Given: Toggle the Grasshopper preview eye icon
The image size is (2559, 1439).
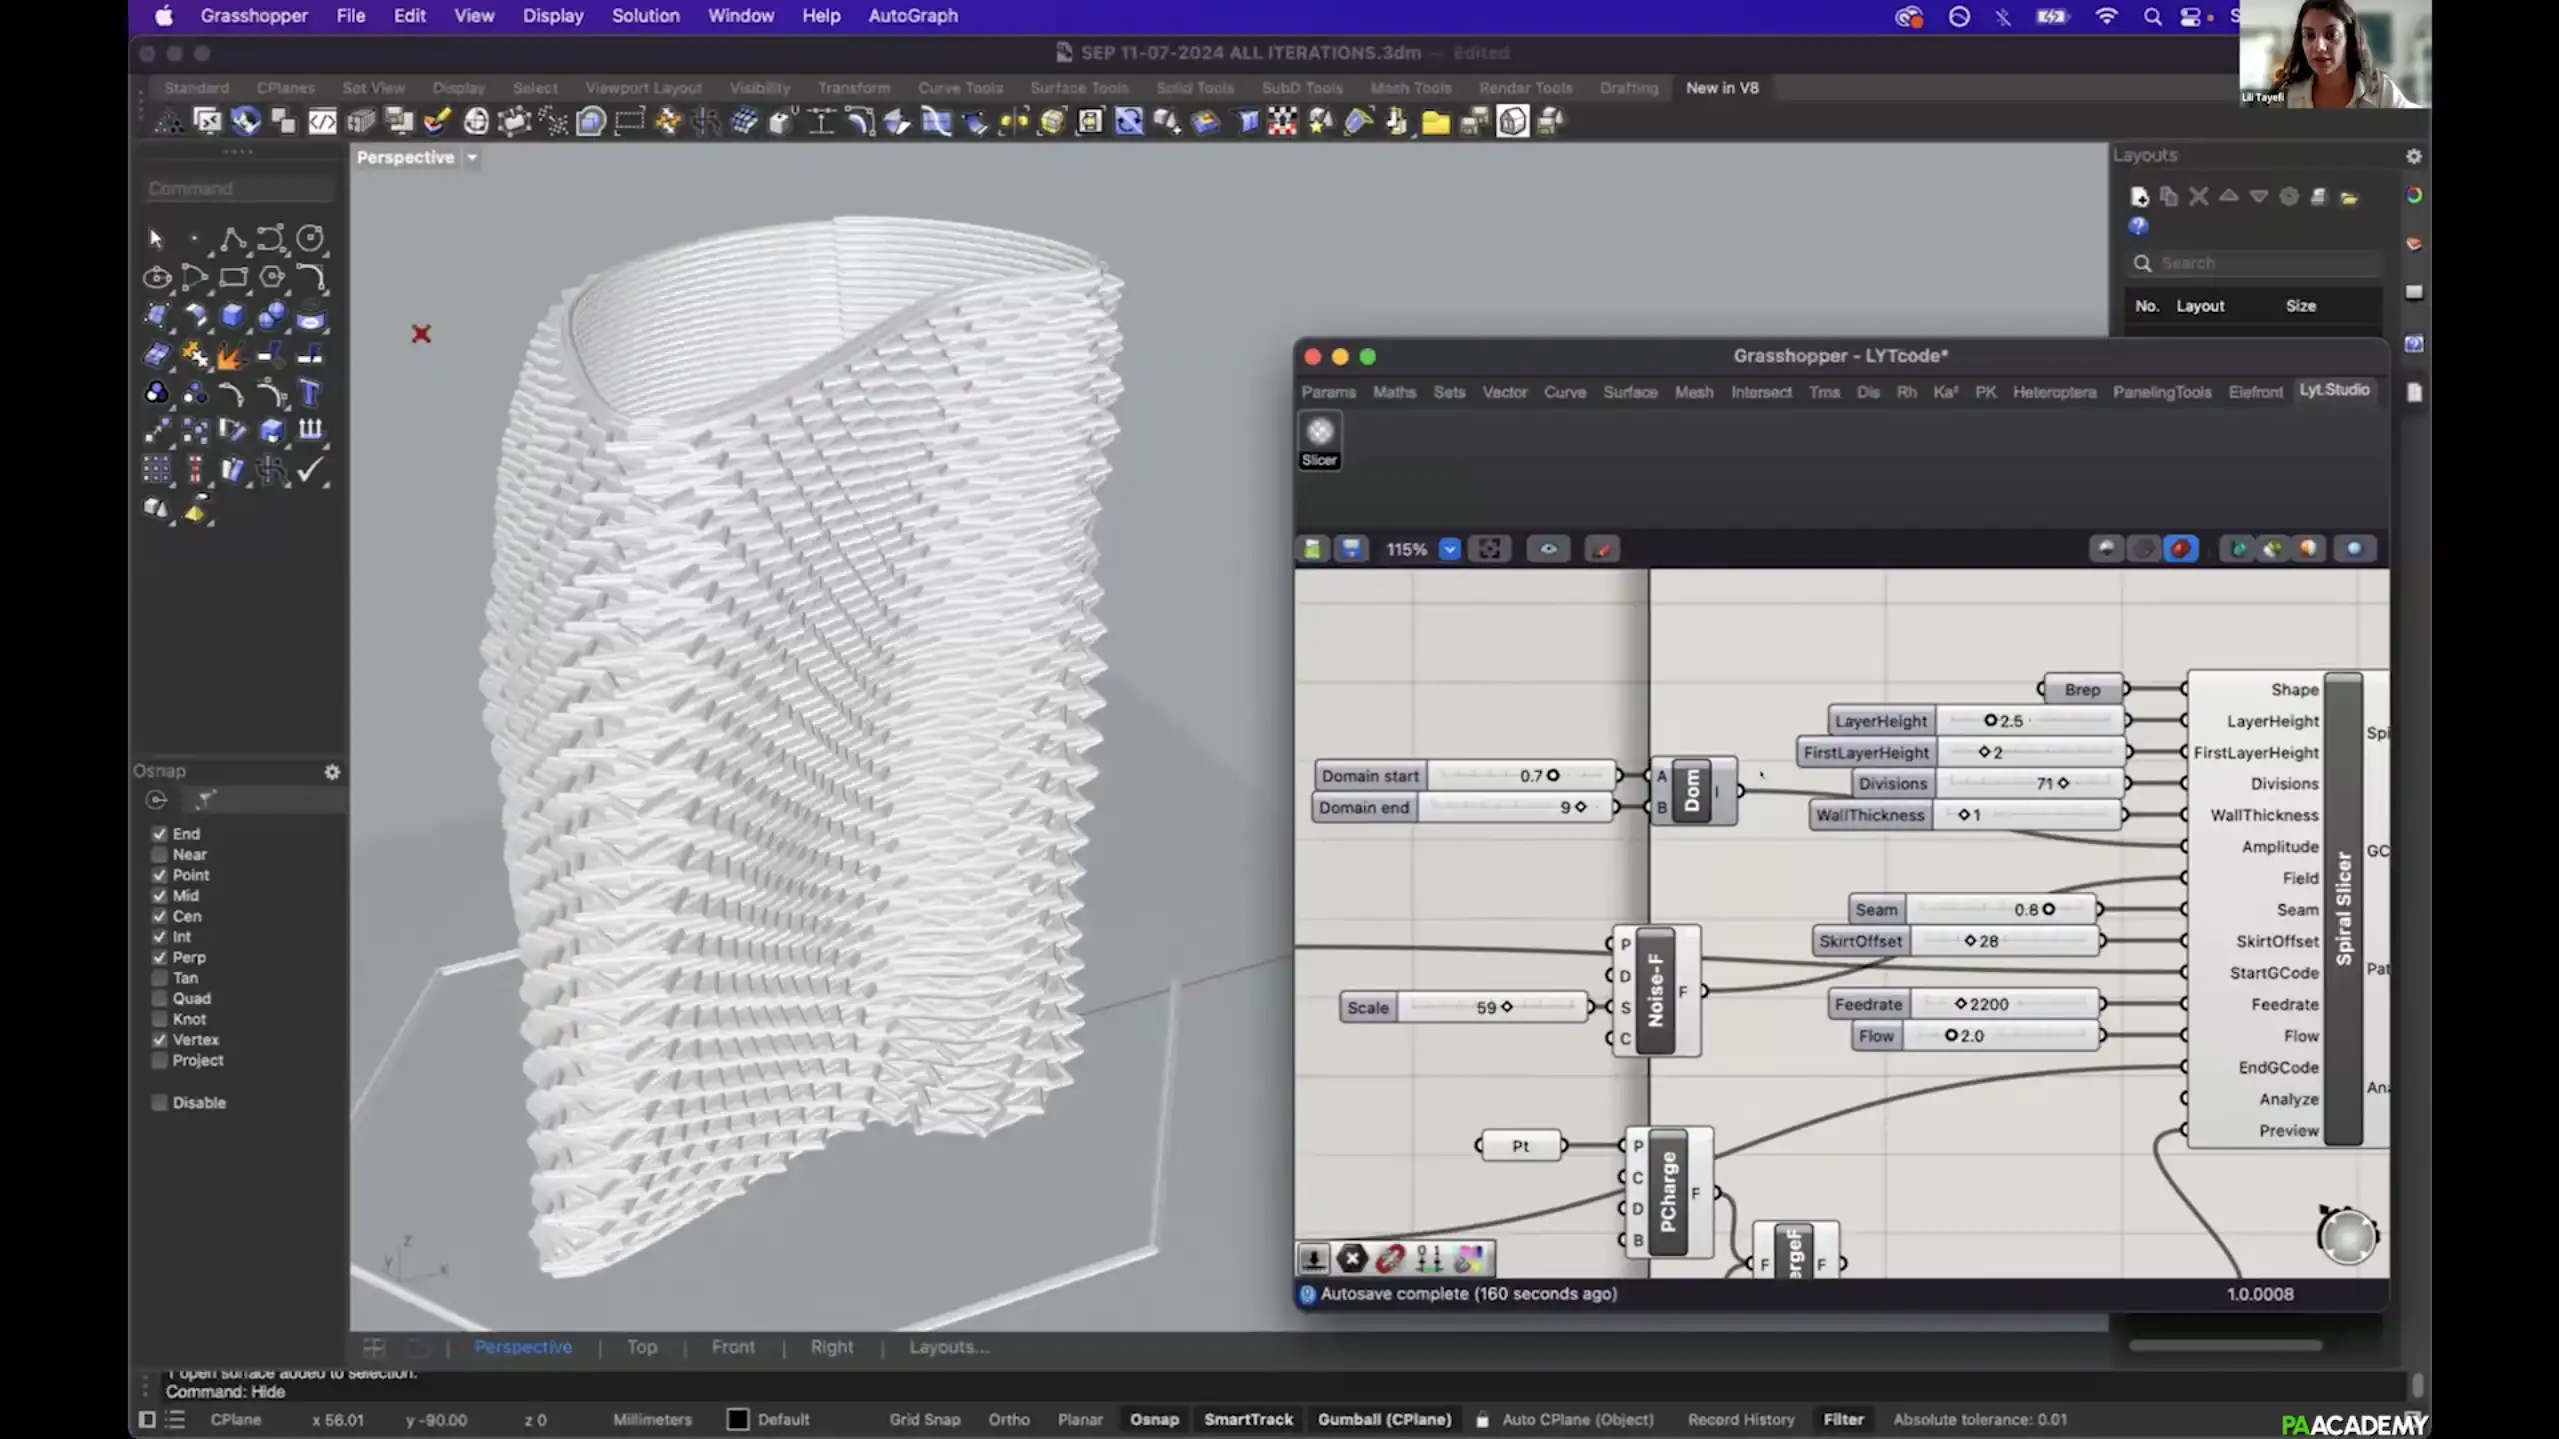Looking at the screenshot, I should click(x=1547, y=549).
